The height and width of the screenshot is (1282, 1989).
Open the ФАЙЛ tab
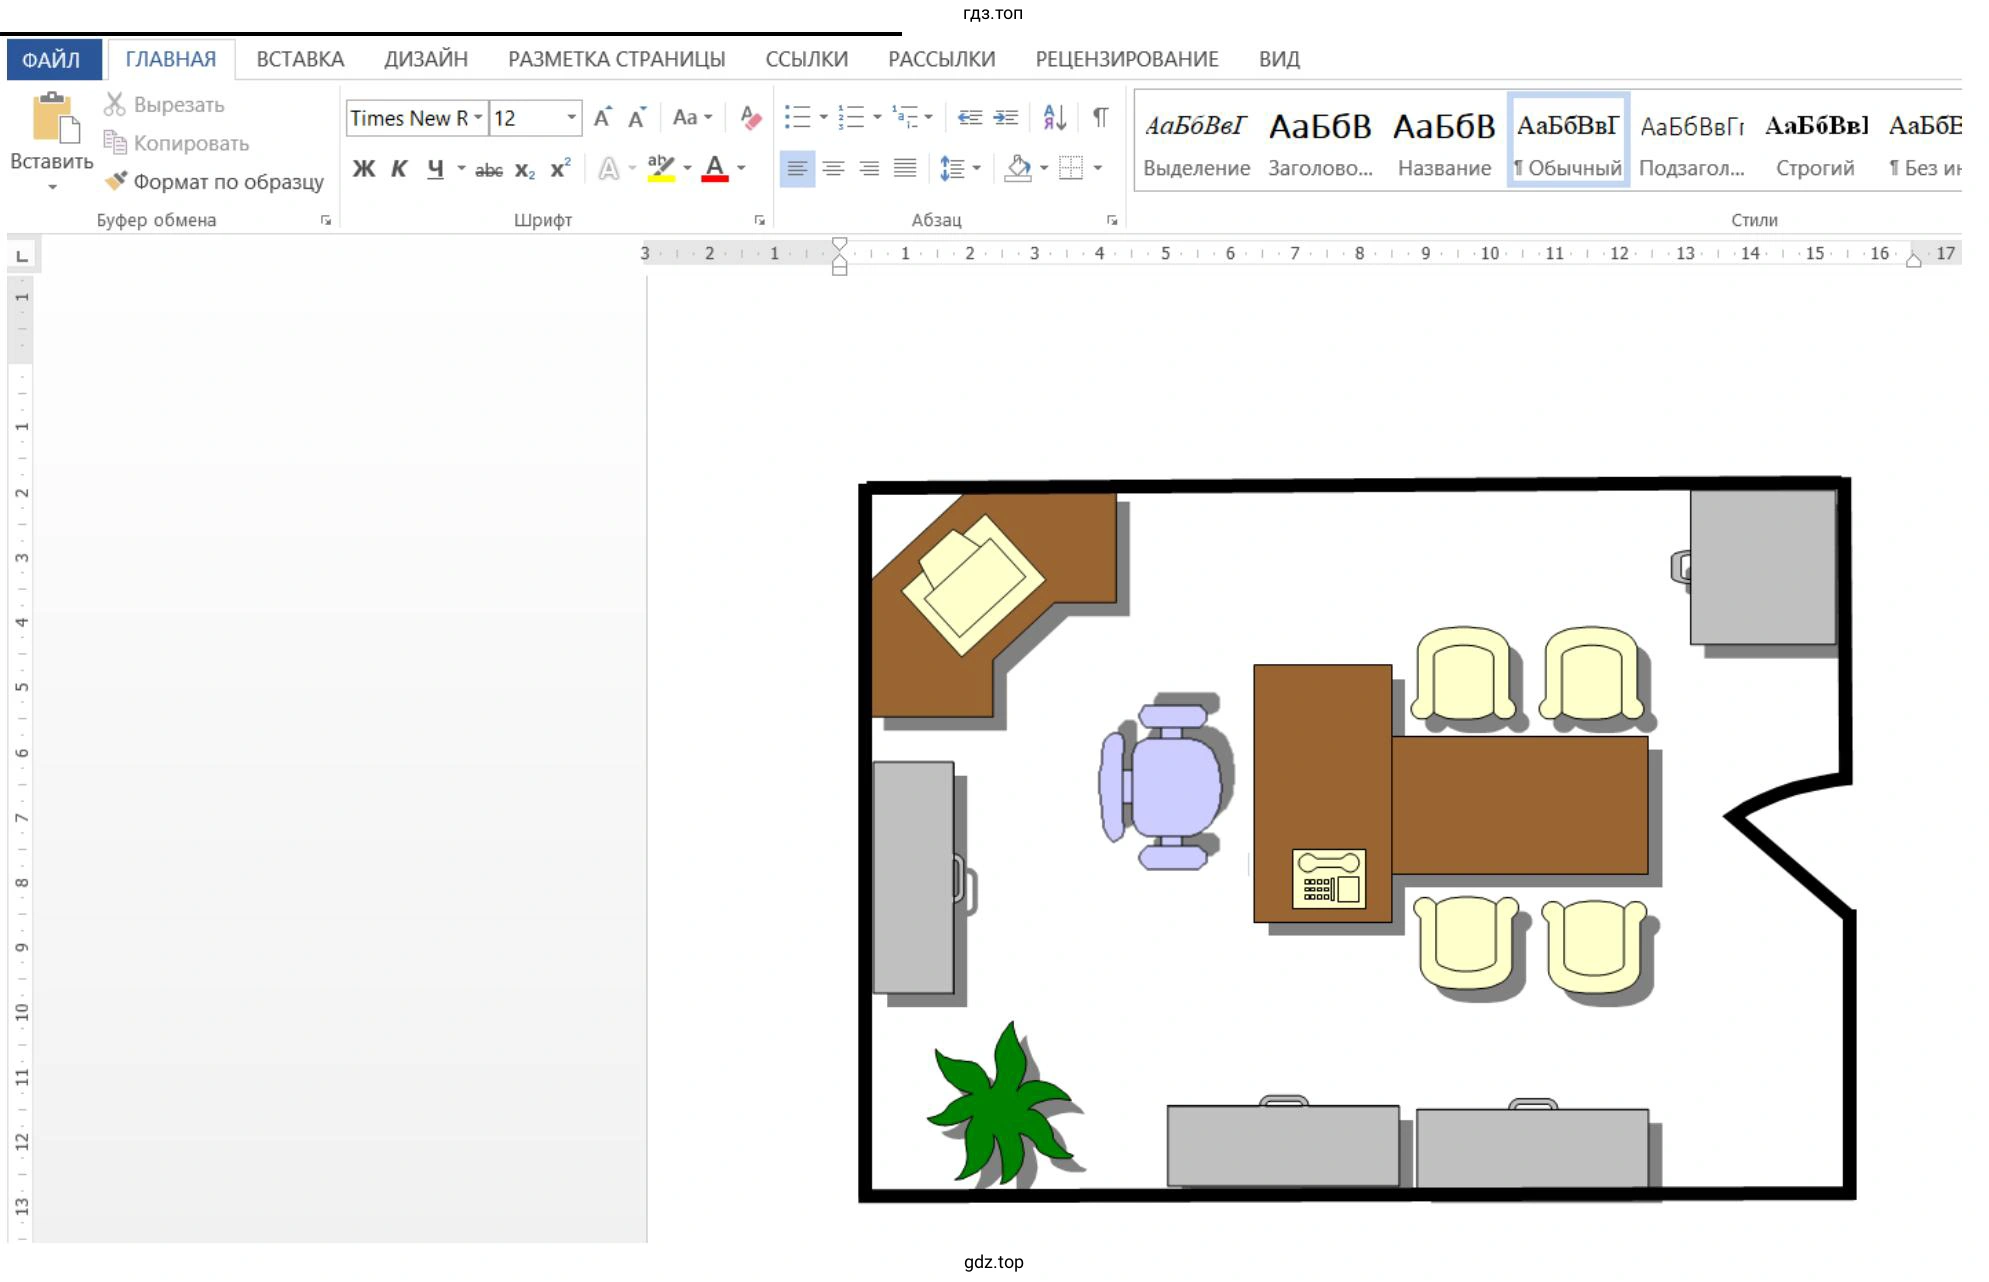(x=52, y=59)
